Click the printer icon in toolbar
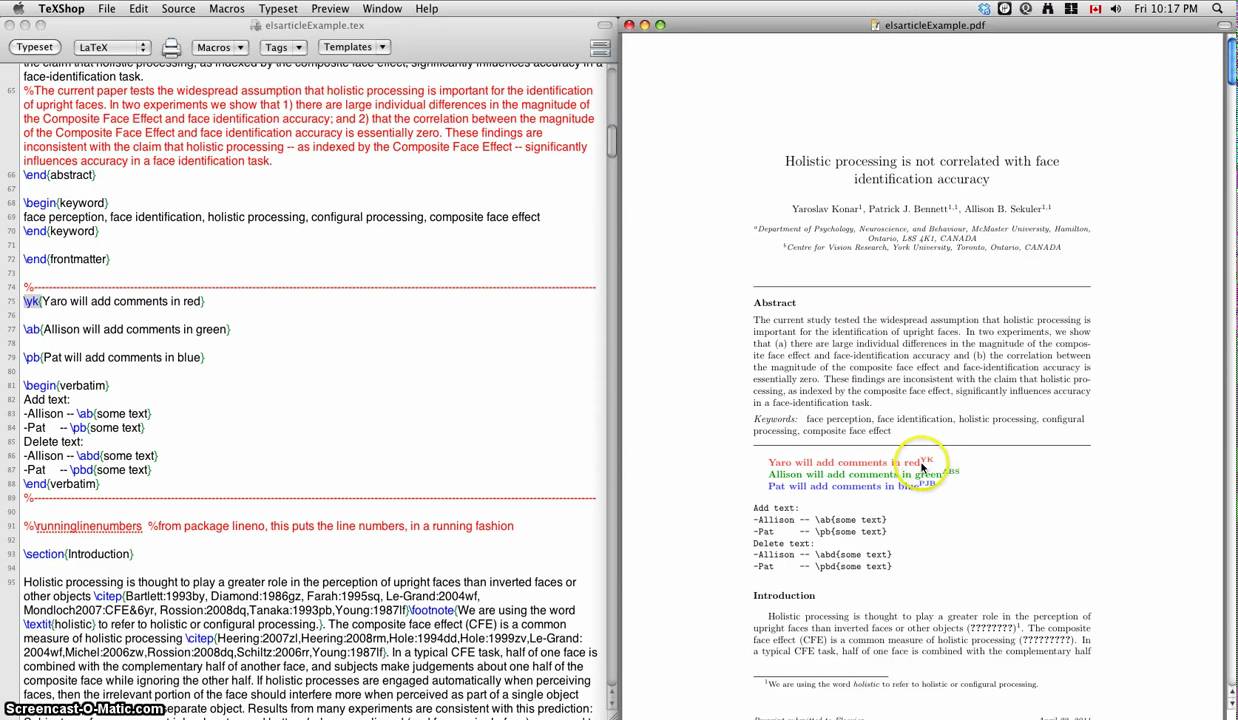The image size is (1238, 720). click(171, 47)
